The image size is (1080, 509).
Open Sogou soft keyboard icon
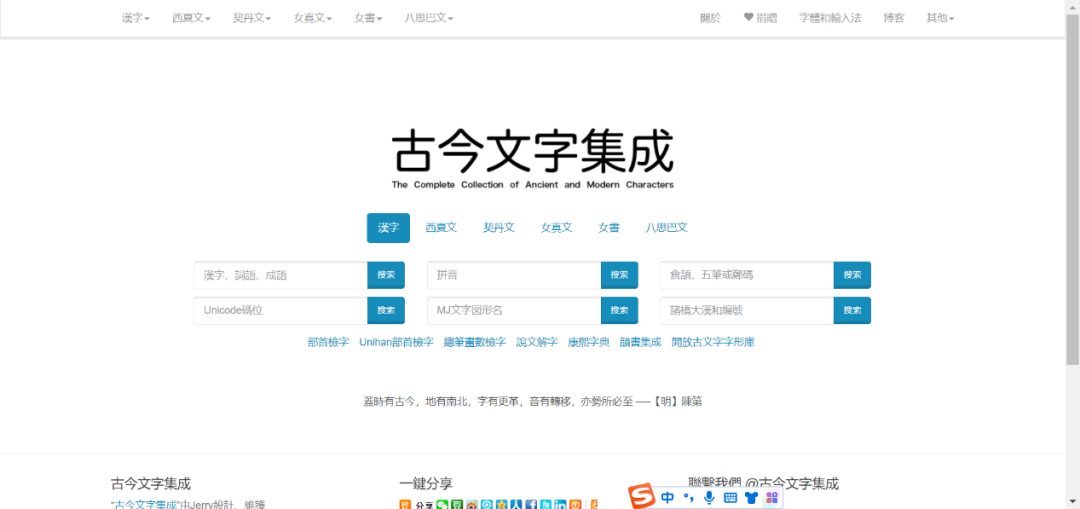tap(731, 497)
